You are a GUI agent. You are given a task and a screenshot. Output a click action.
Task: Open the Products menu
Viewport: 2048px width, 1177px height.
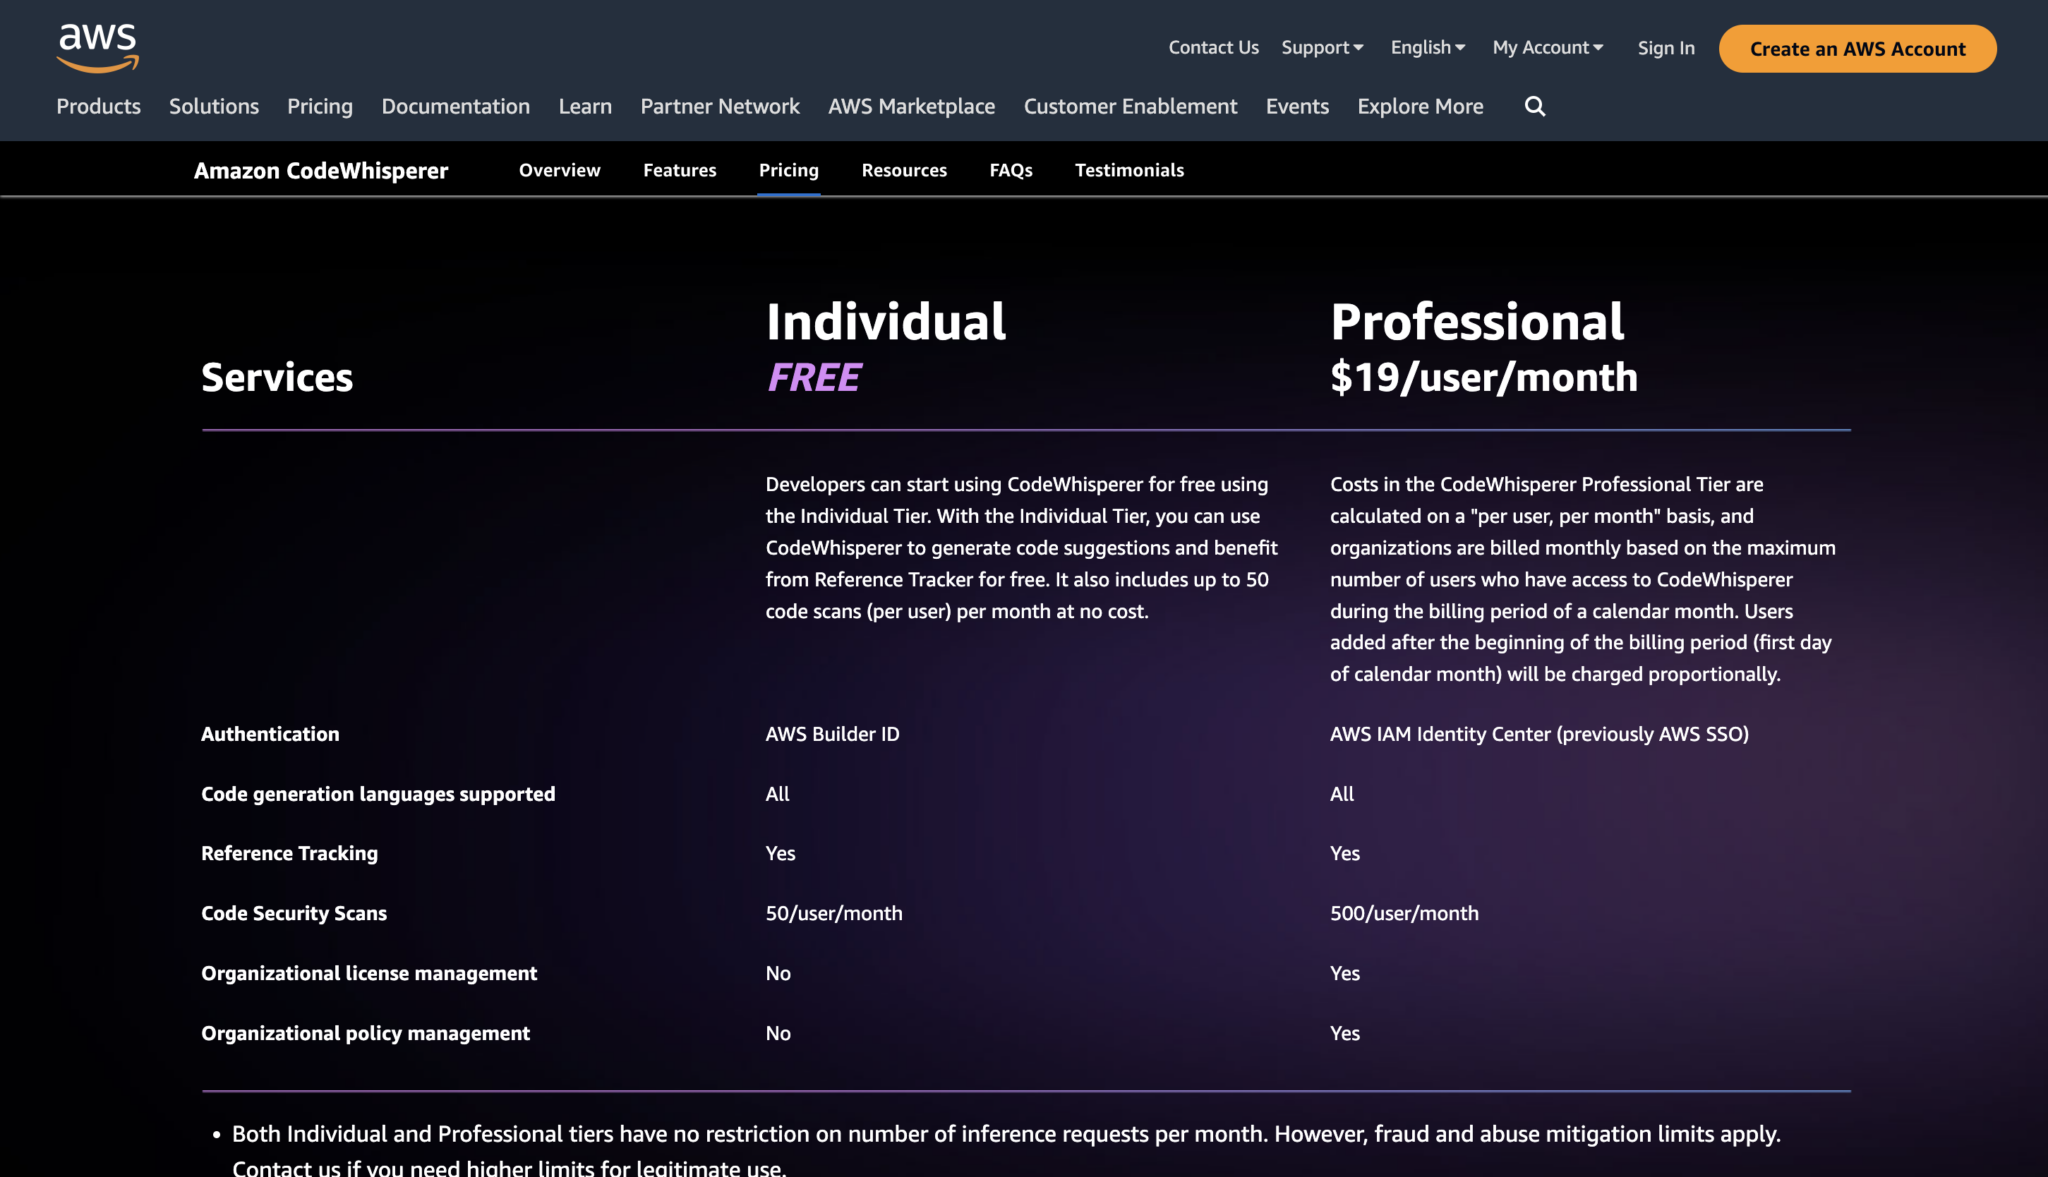(98, 106)
